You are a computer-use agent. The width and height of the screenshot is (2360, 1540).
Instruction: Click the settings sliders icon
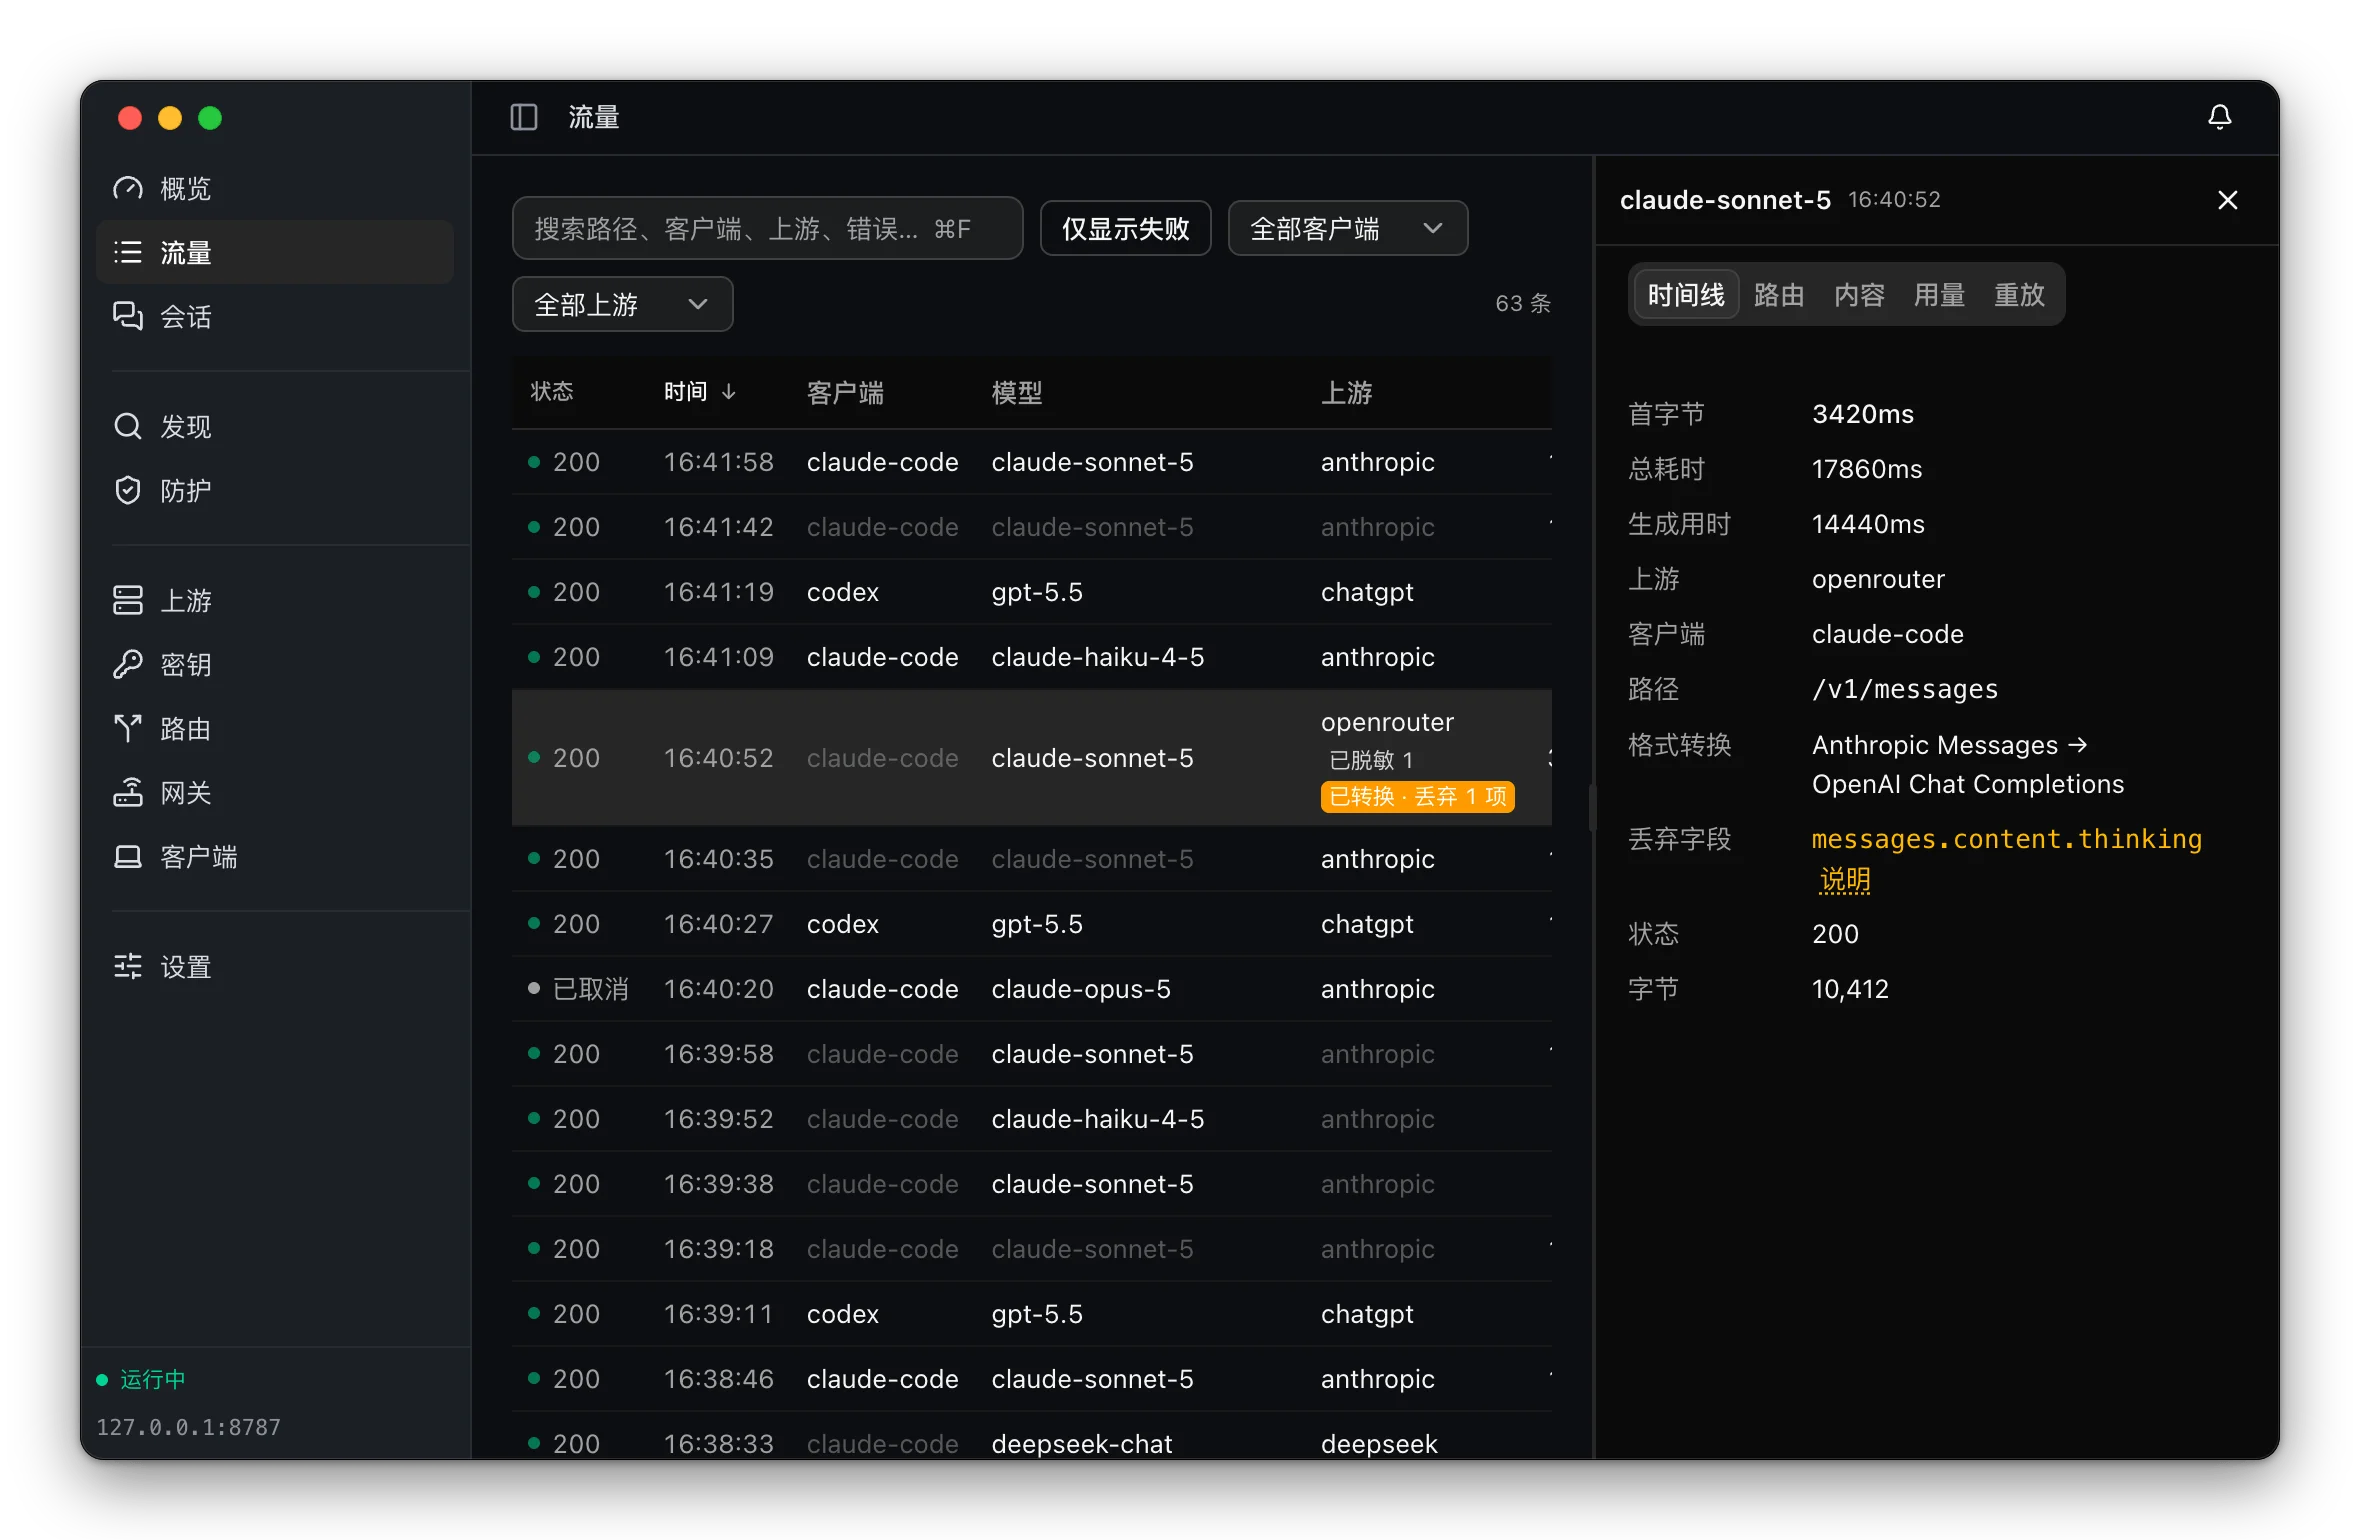[x=128, y=966]
